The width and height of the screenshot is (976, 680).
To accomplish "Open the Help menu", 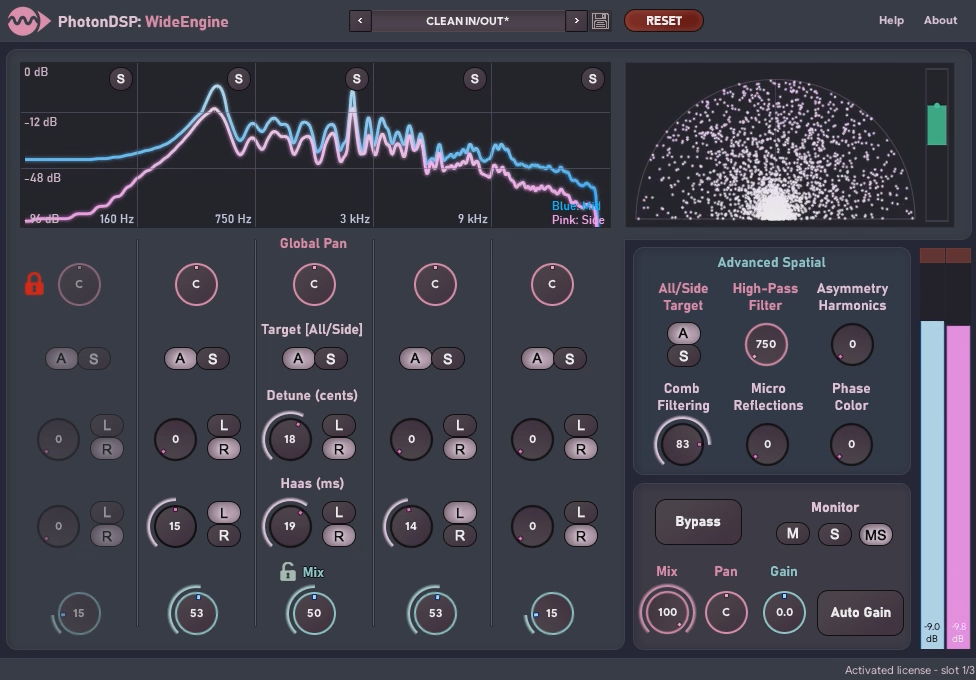I will [x=891, y=21].
